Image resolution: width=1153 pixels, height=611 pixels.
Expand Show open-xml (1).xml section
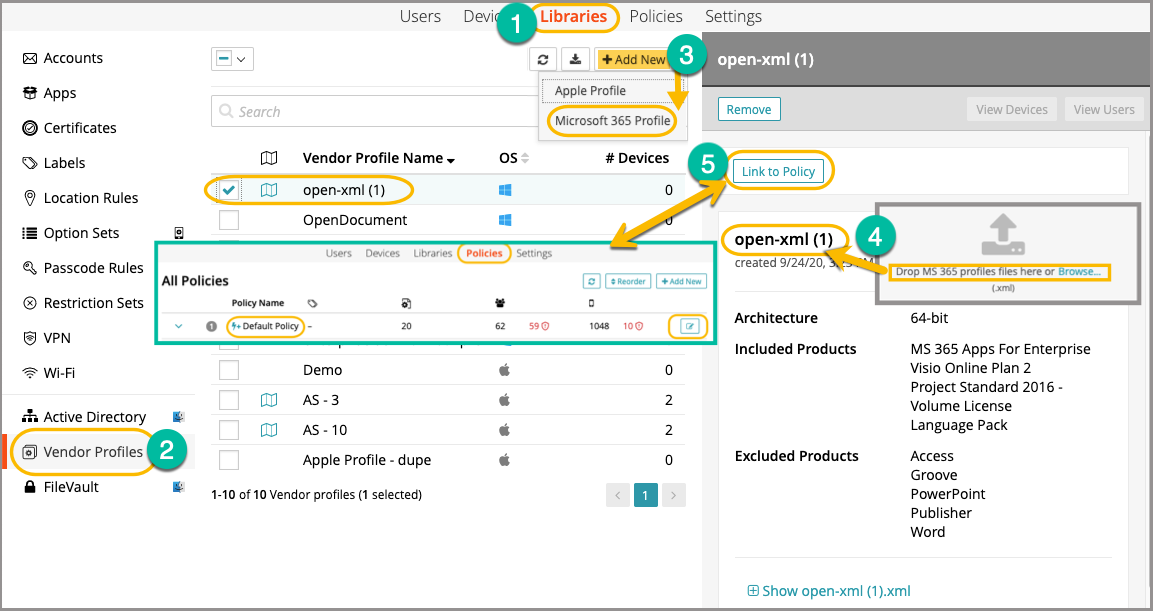click(829, 591)
